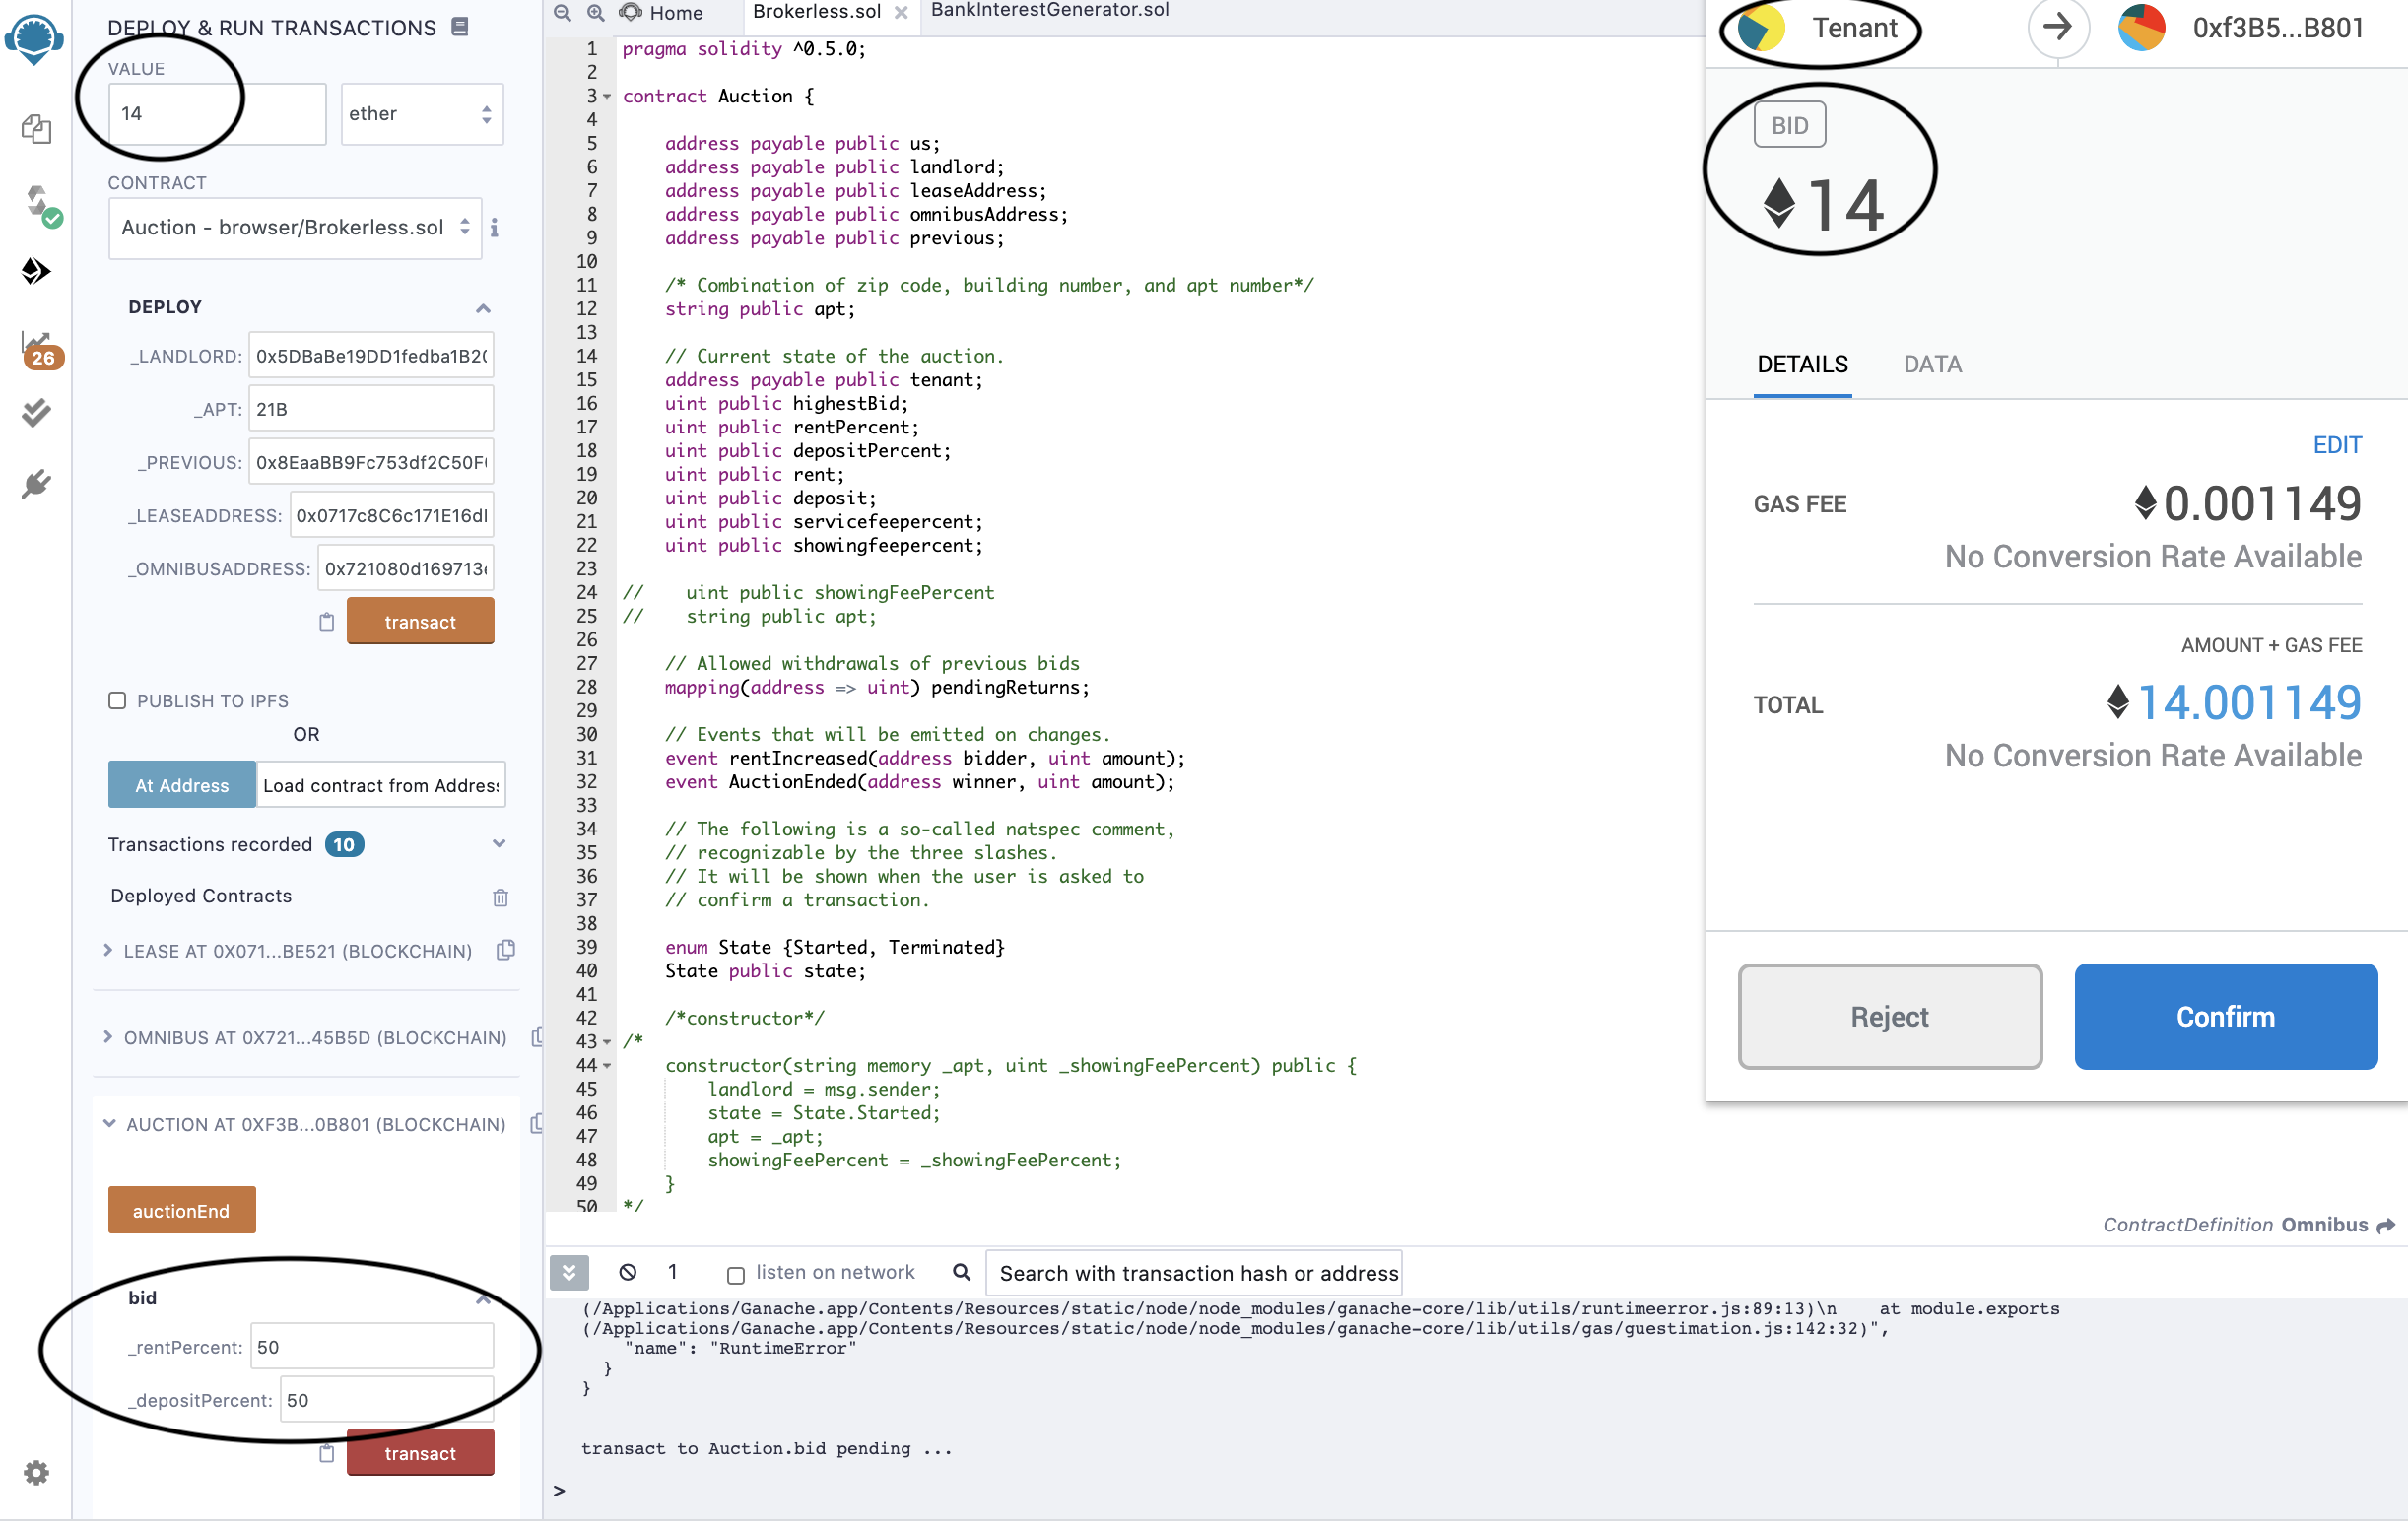Click the _OMNIBUSADDRESS input field
This screenshot has width=2408, height=1529.
tap(406, 568)
